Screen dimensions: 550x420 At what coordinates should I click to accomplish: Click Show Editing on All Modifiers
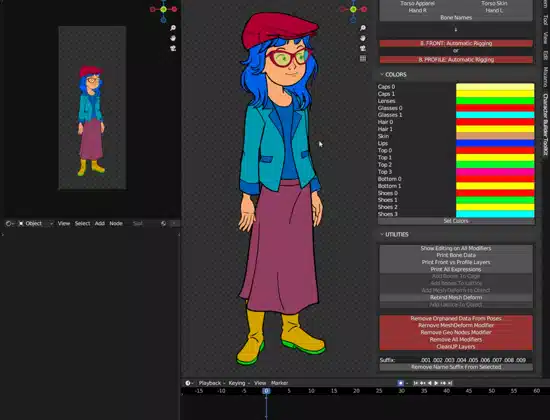[456, 248]
